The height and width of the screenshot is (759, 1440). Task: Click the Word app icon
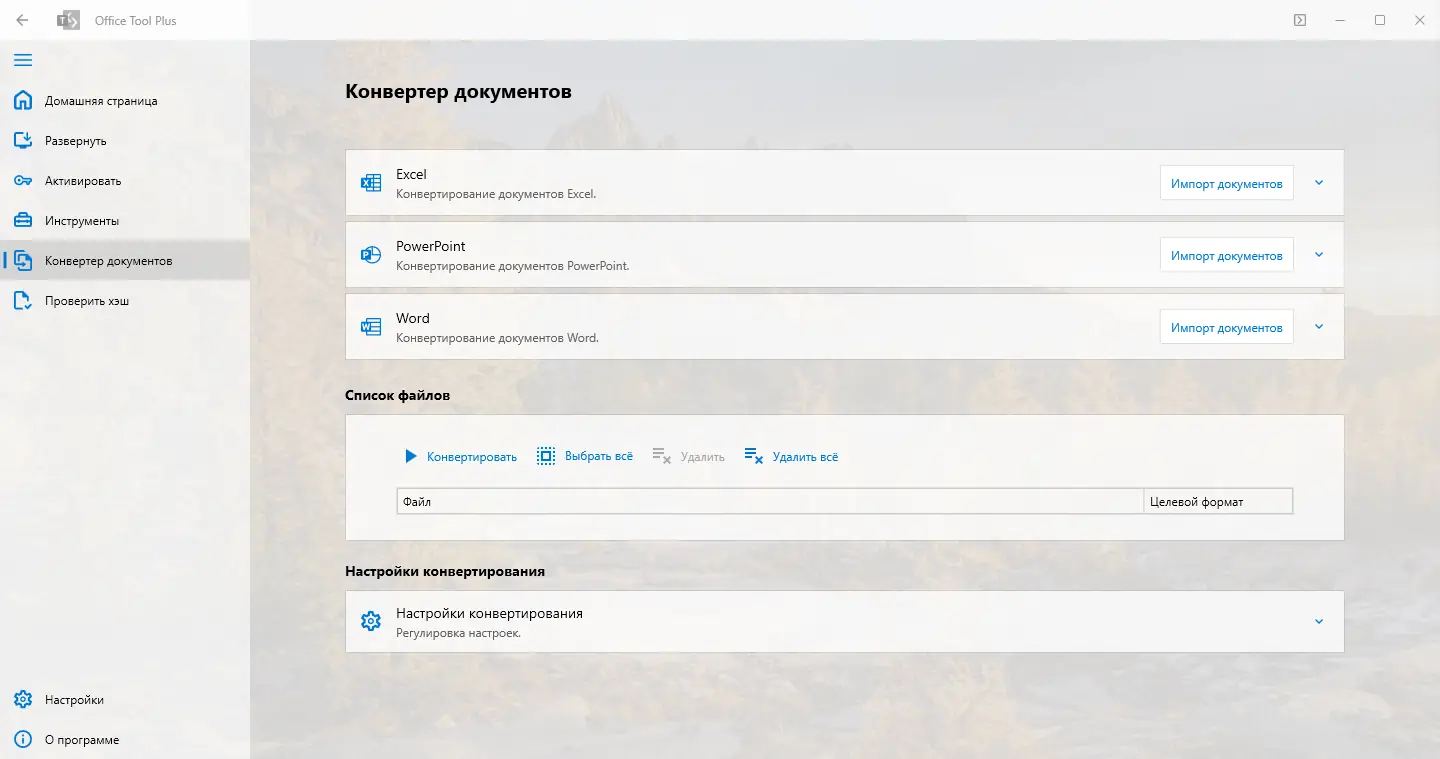pos(371,326)
